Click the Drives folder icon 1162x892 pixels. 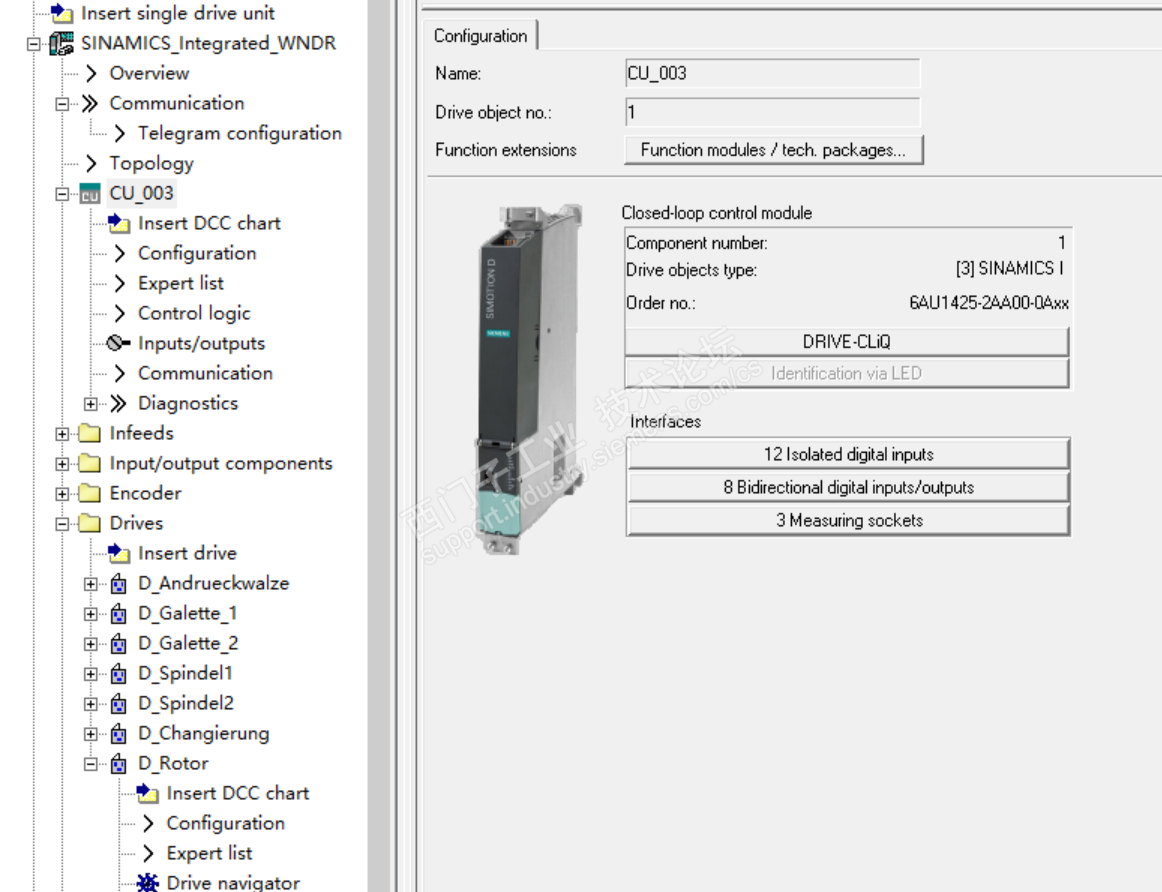point(90,523)
